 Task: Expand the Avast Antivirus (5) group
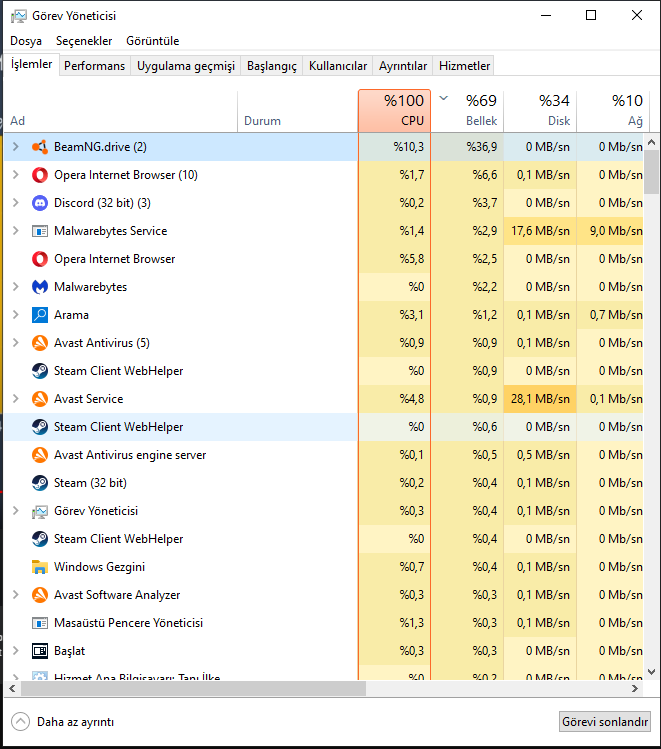click(x=15, y=343)
